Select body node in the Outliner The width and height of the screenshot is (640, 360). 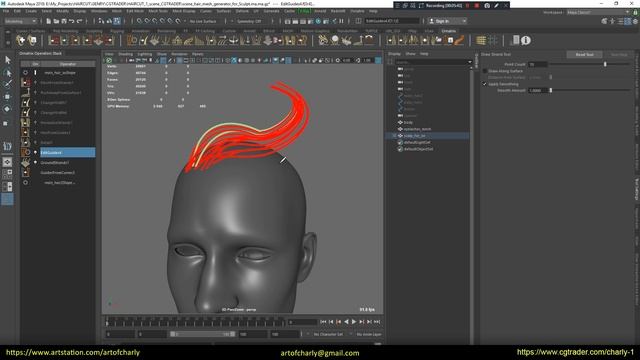408,122
